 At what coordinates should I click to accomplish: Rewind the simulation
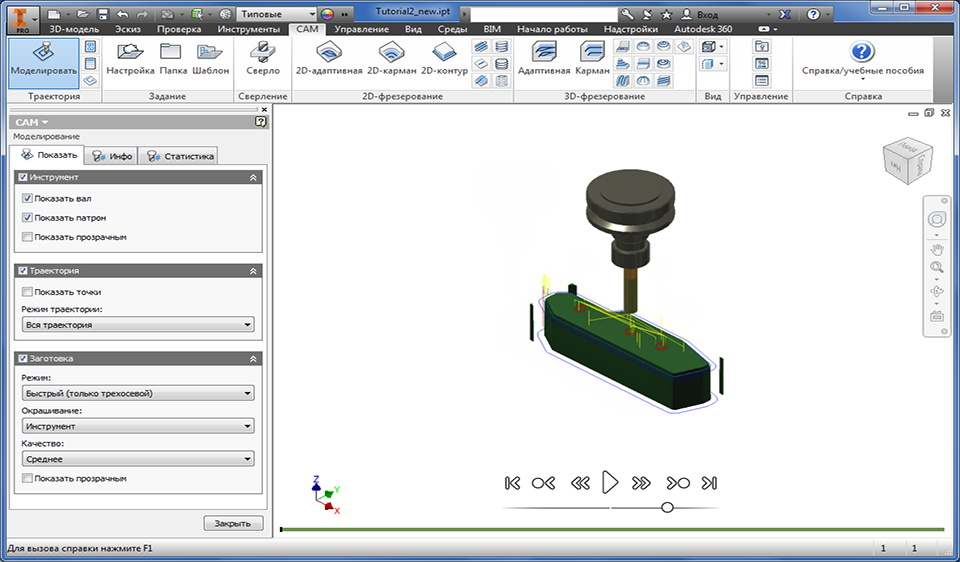coord(580,483)
